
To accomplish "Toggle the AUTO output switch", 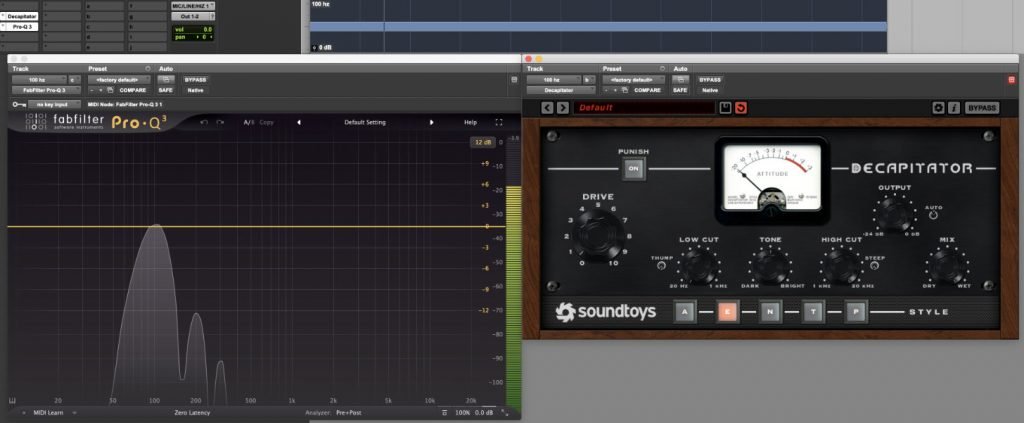I will [x=933, y=215].
